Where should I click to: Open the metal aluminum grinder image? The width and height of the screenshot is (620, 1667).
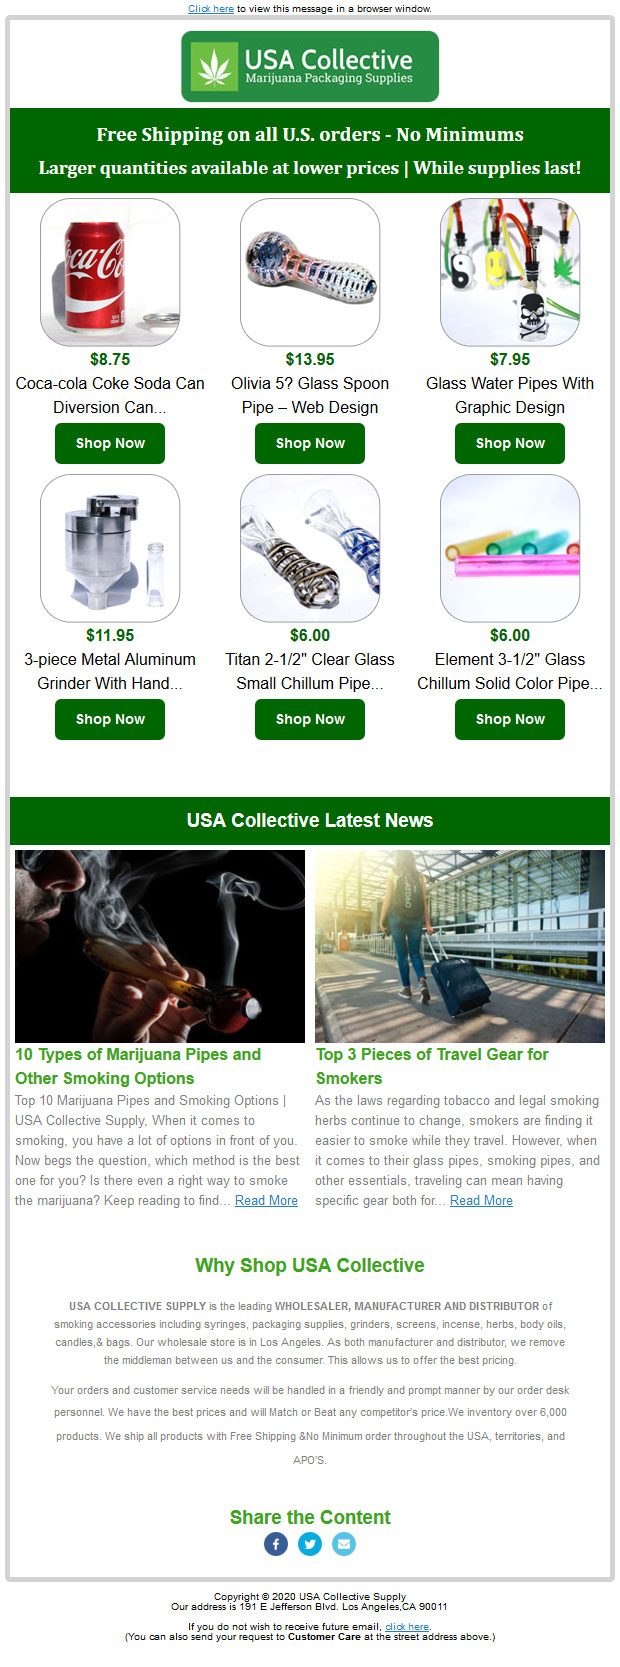tap(110, 548)
